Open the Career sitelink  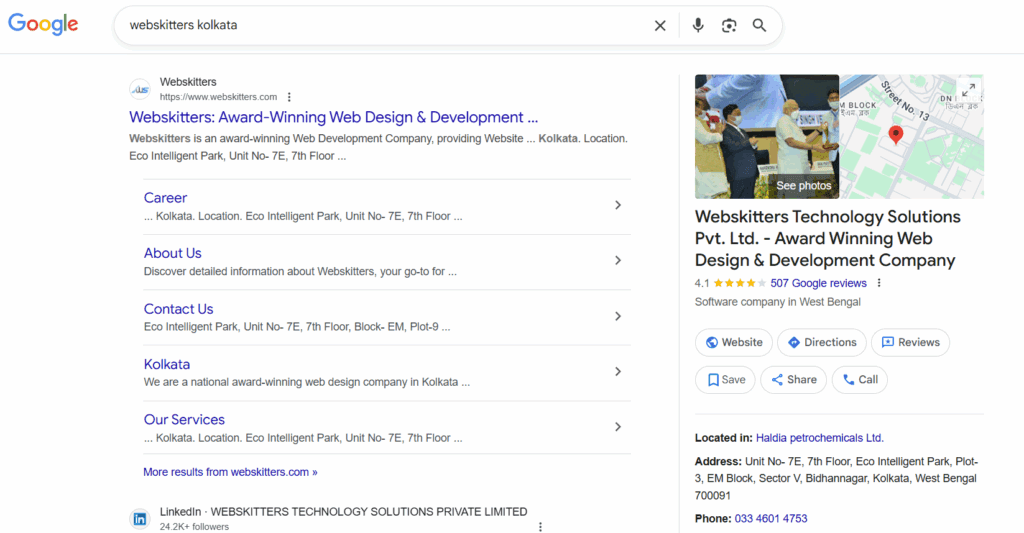[x=165, y=198]
